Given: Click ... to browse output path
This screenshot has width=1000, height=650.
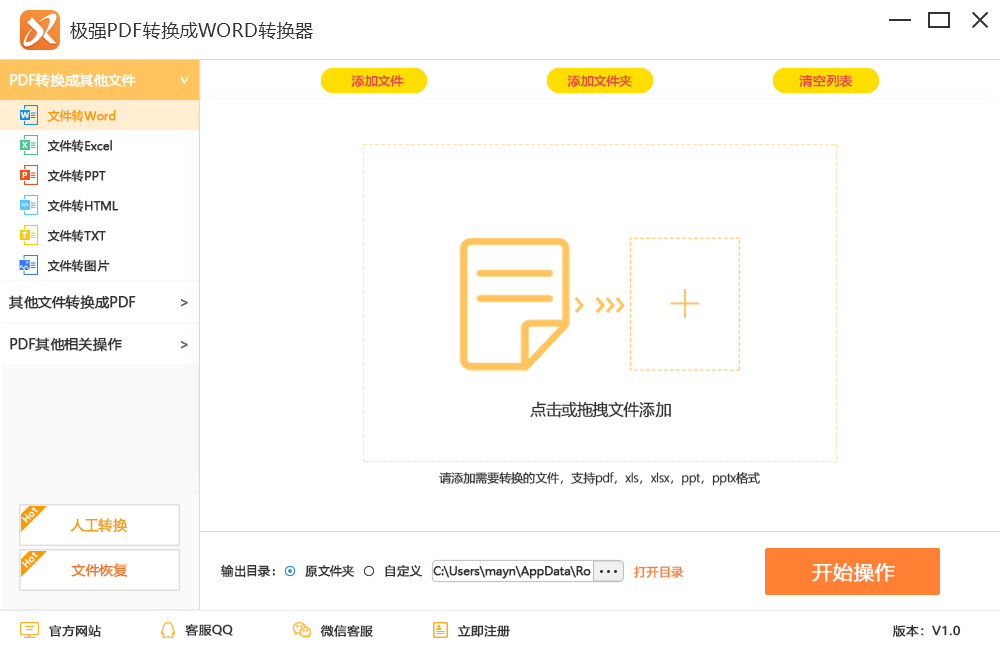Looking at the screenshot, I should [608, 571].
